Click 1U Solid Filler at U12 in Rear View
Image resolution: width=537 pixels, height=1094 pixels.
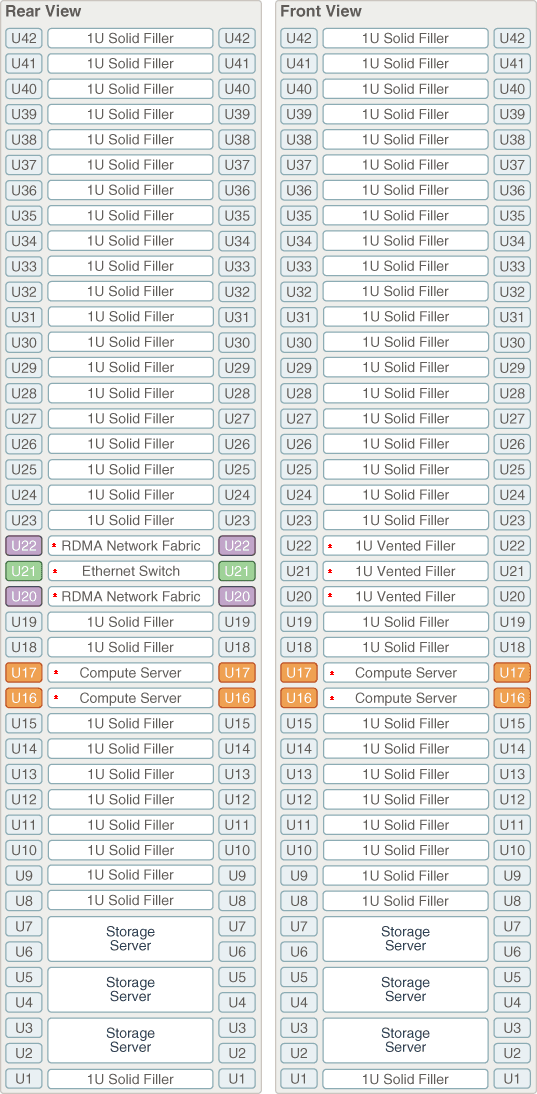pos(130,799)
